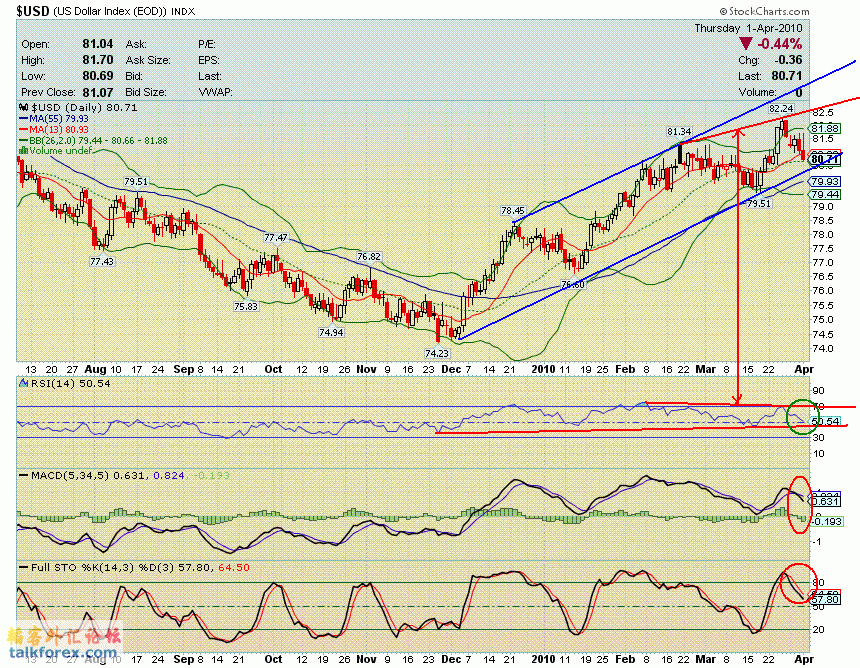Click the 78.45 peak price label

pyautogui.click(x=513, y=210)
